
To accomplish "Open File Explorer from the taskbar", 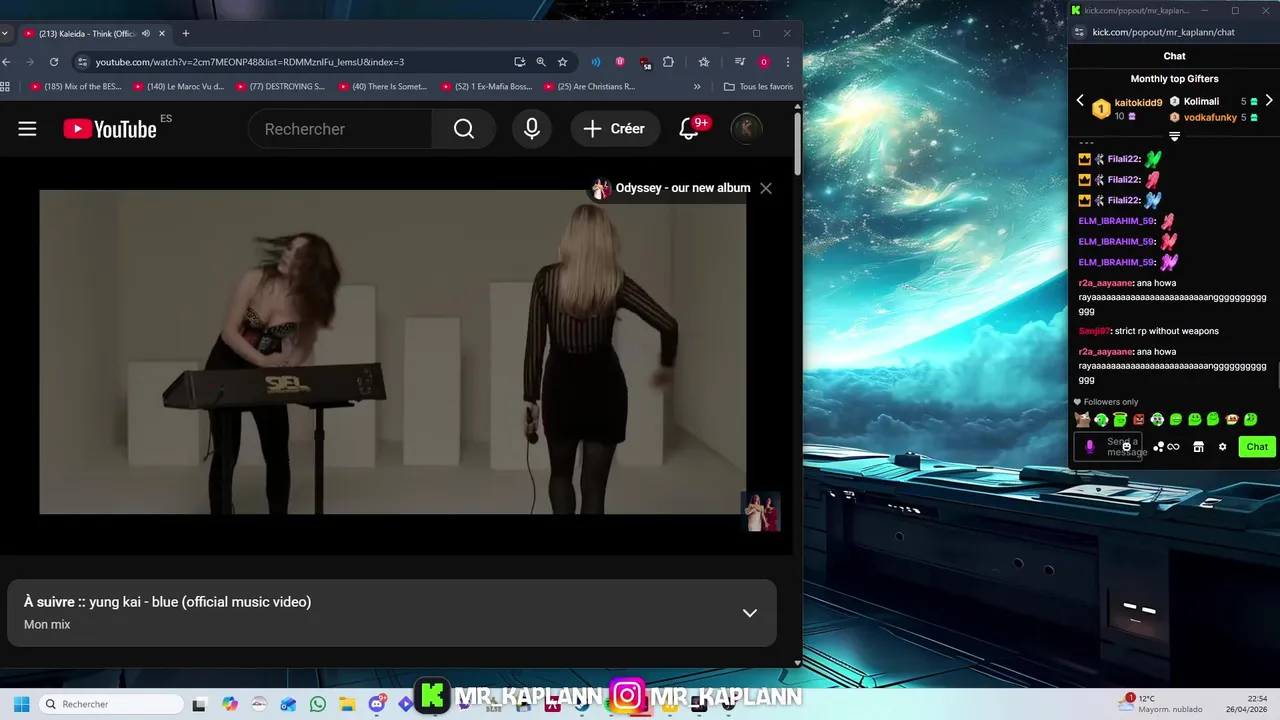I will (x=347, y=704).
